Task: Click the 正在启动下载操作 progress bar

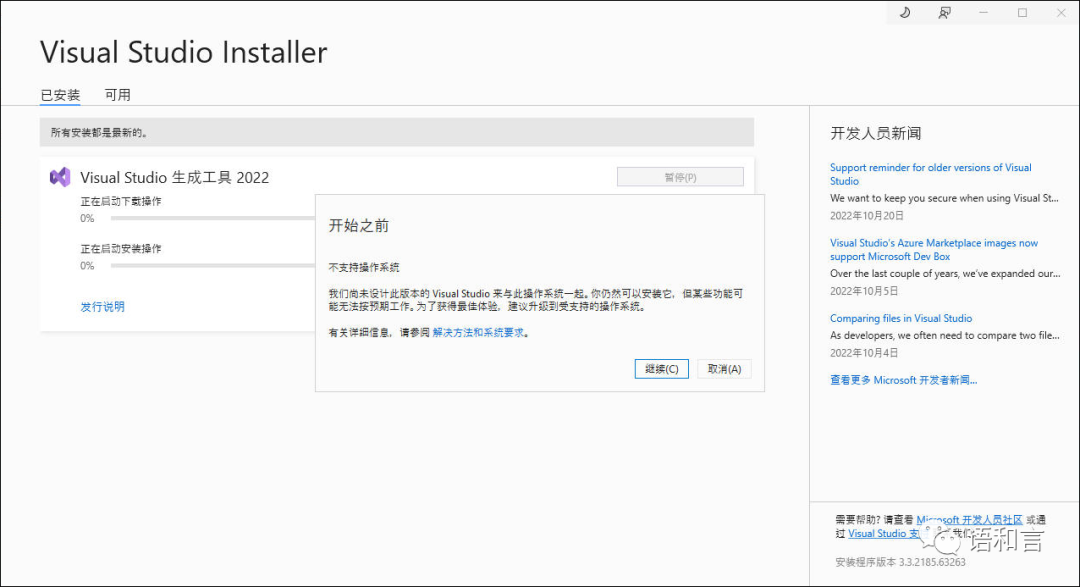Action: (x=212, y=218)
